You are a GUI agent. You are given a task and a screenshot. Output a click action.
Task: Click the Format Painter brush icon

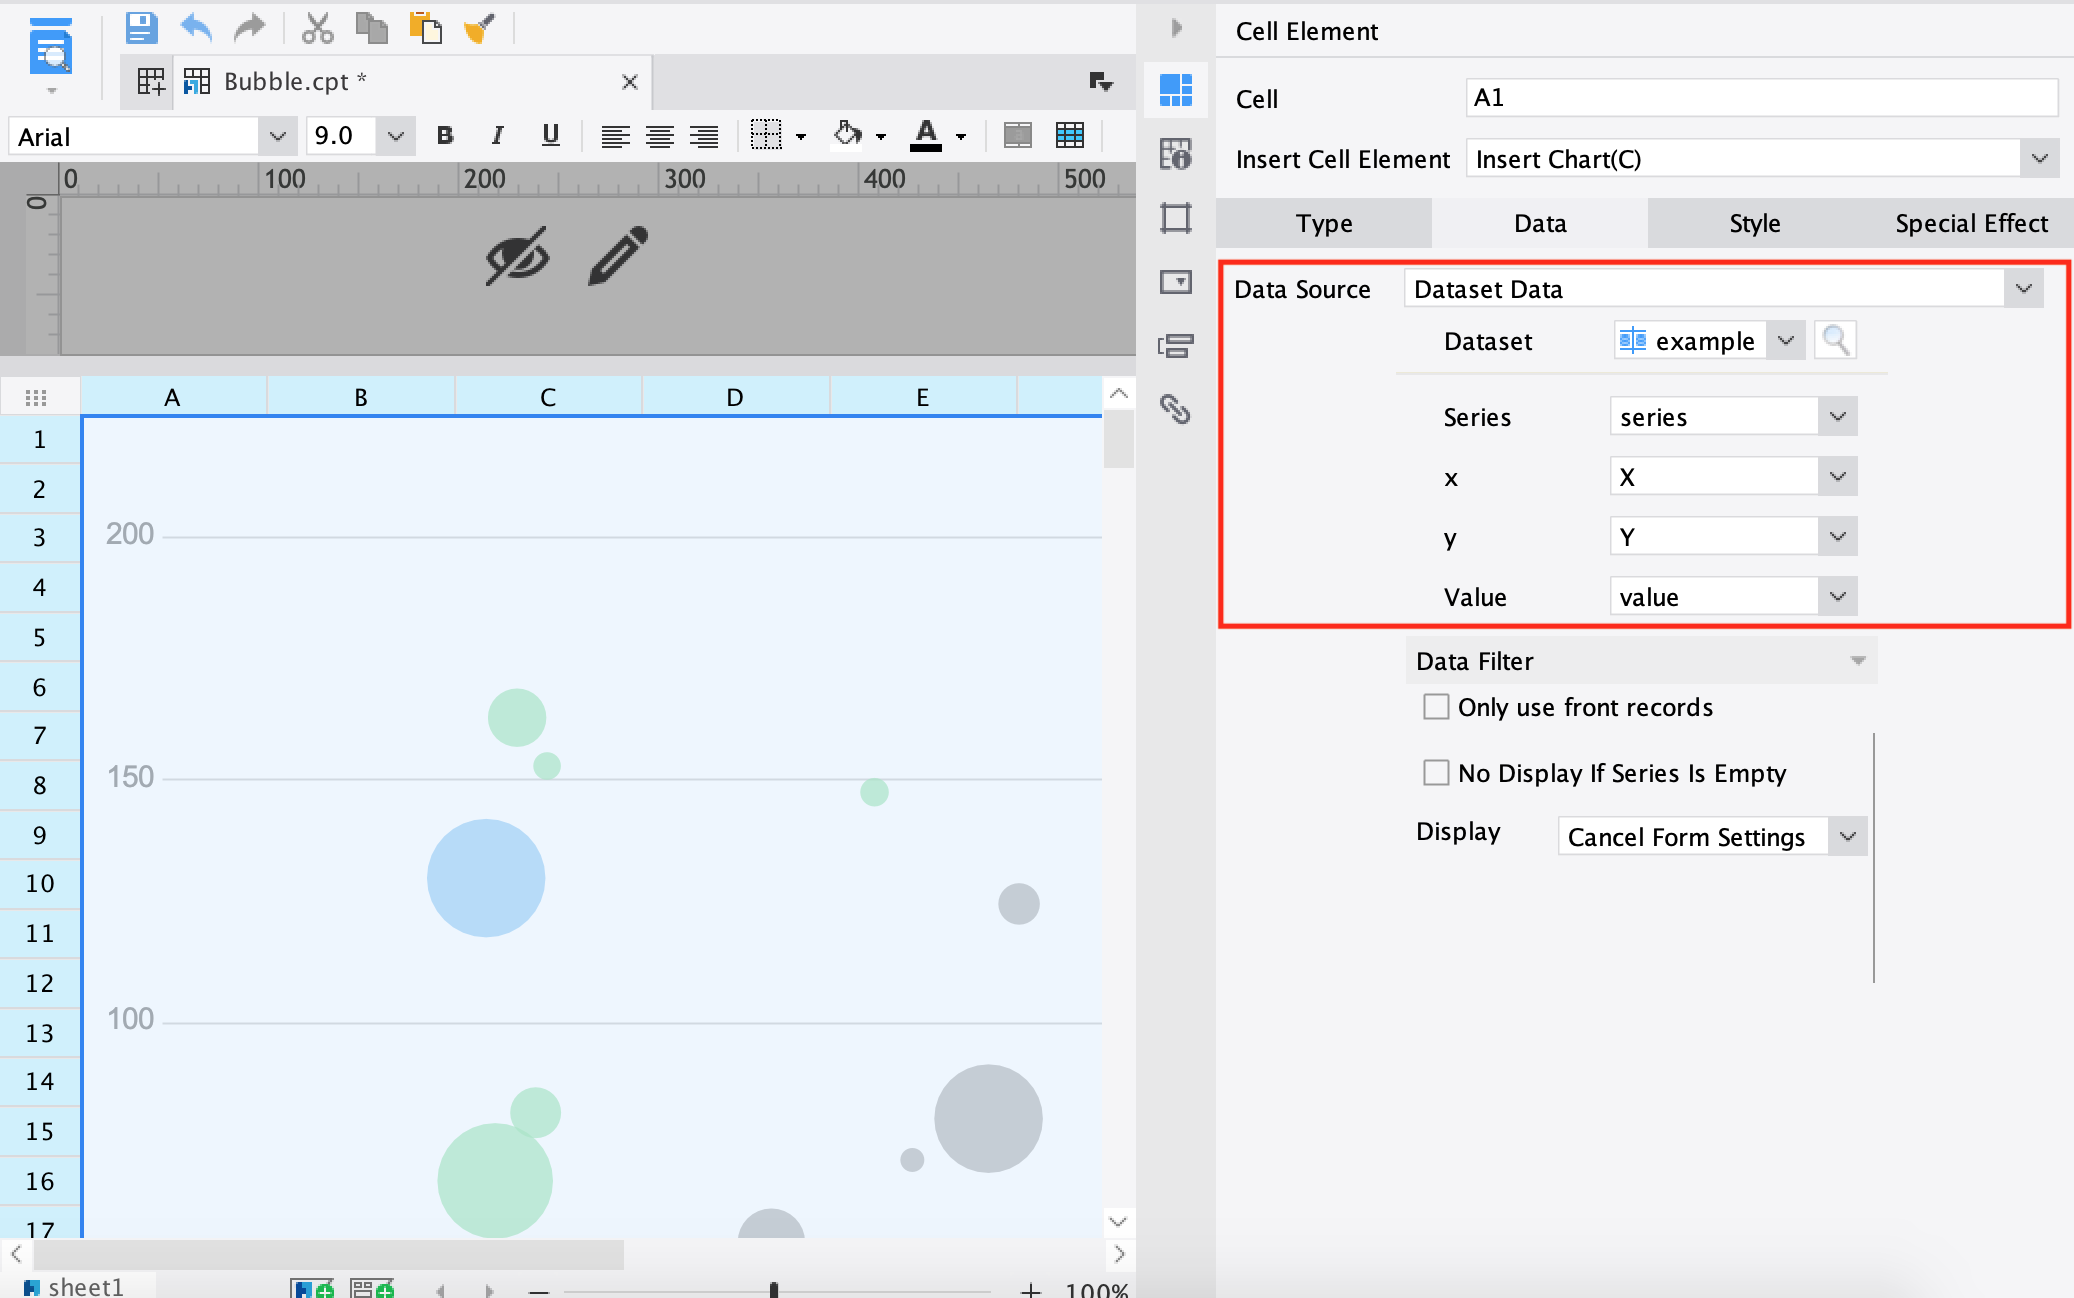pos(480,27)
